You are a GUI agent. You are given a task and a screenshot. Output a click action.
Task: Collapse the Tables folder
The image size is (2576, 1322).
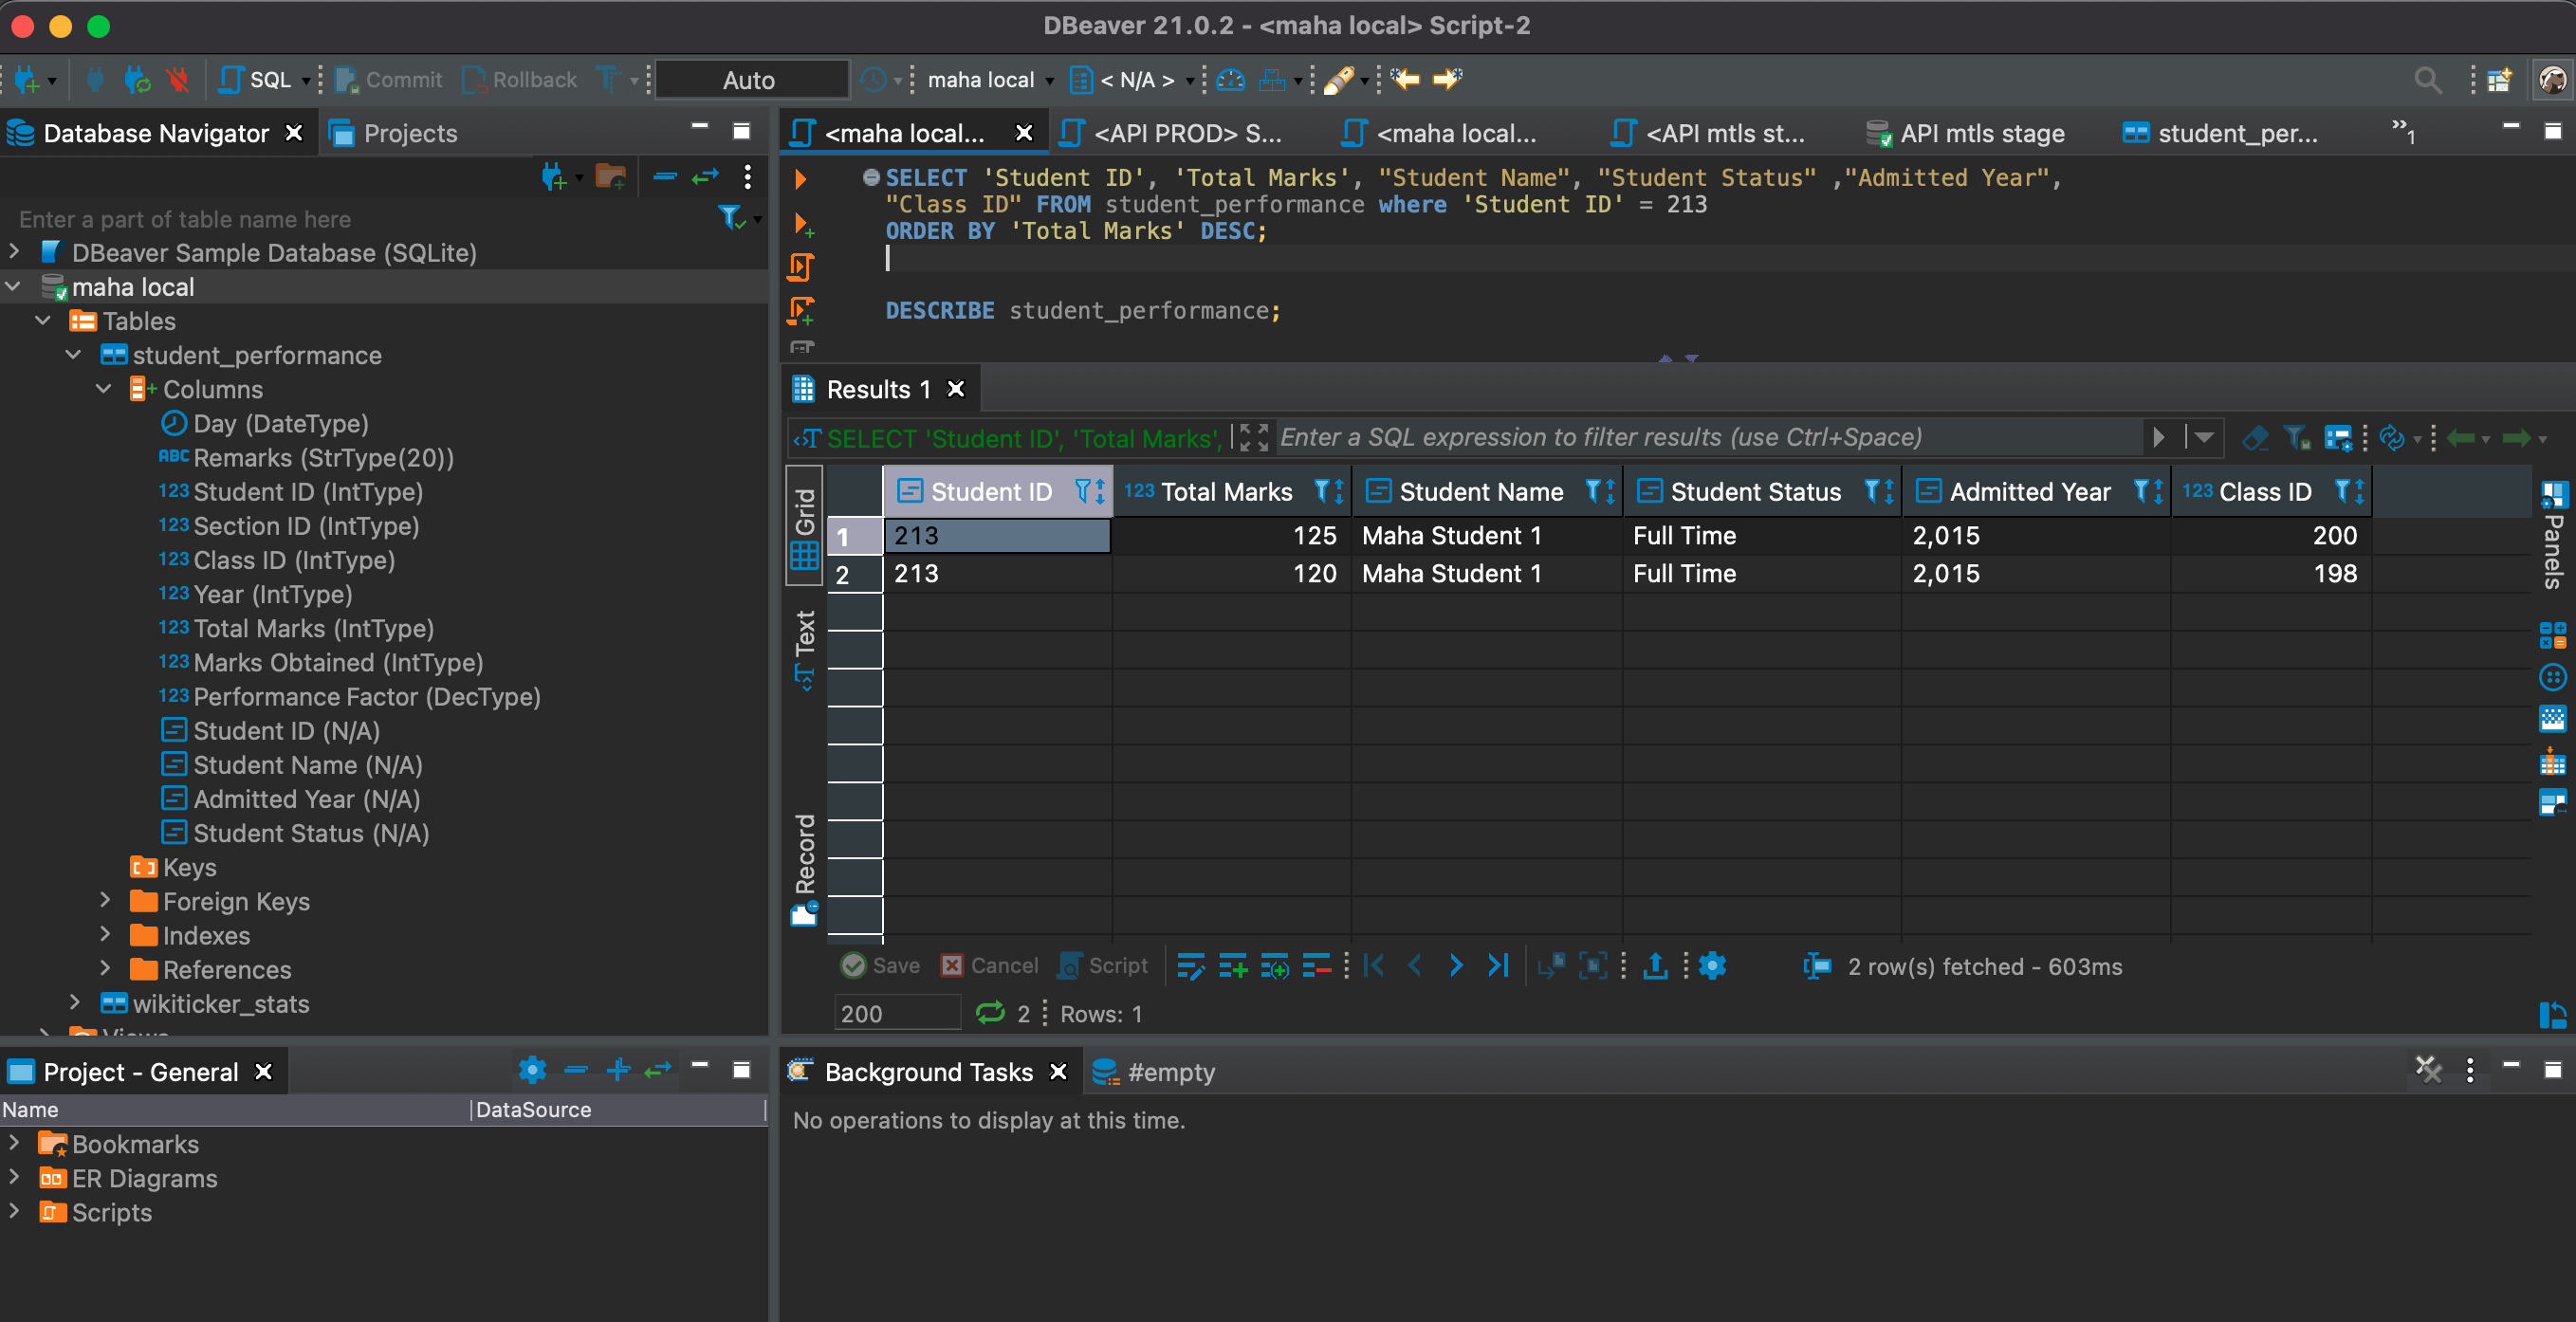click(x=43, y=320)
